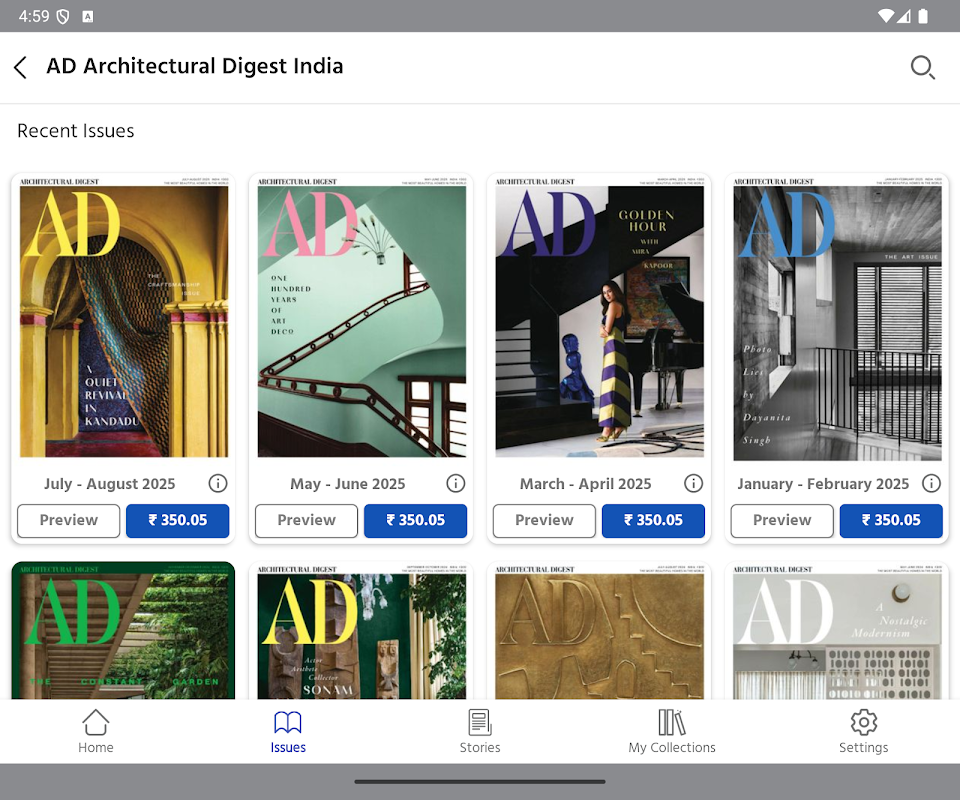Preview the January - February 2025 issue

782,520
